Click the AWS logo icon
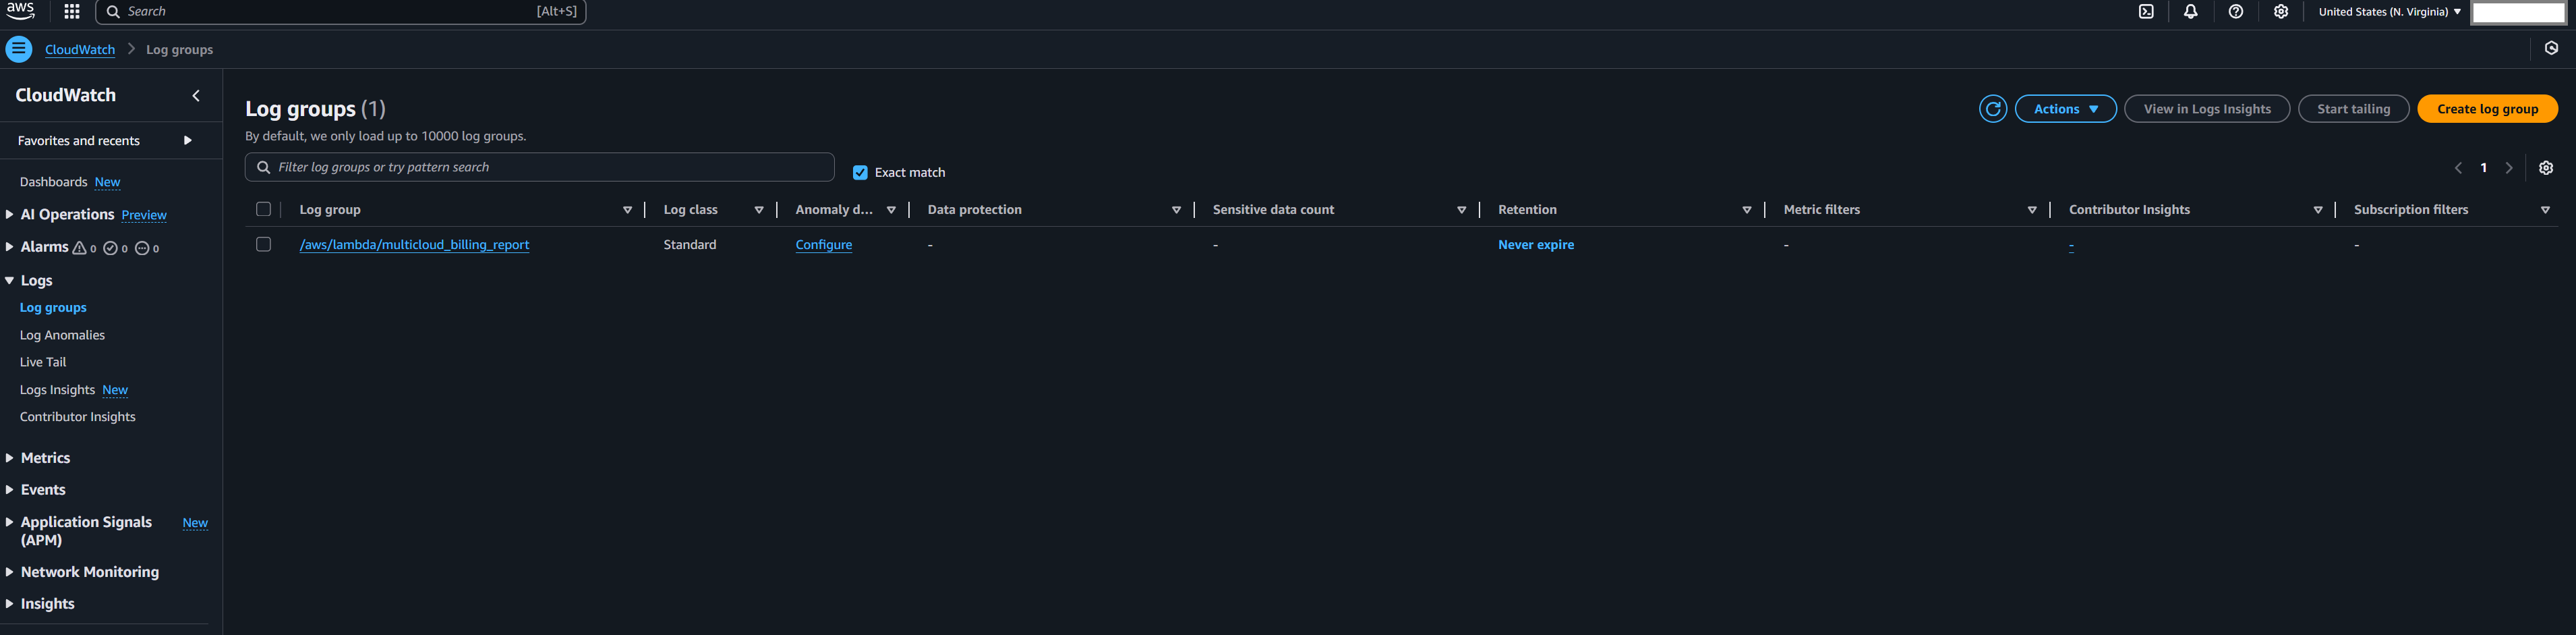This screenshot has width=2576, height=635. (20, 11)
